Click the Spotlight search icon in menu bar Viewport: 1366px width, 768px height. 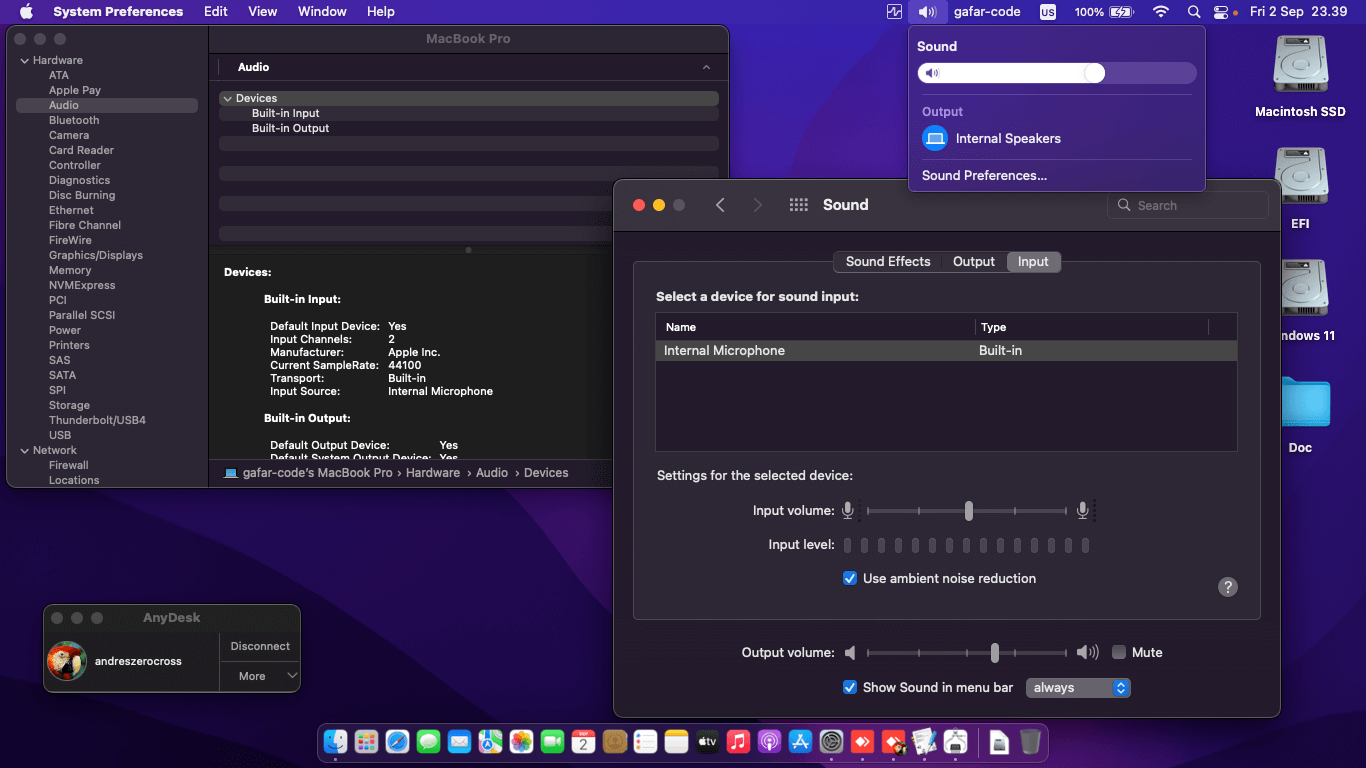point(1193,12)
